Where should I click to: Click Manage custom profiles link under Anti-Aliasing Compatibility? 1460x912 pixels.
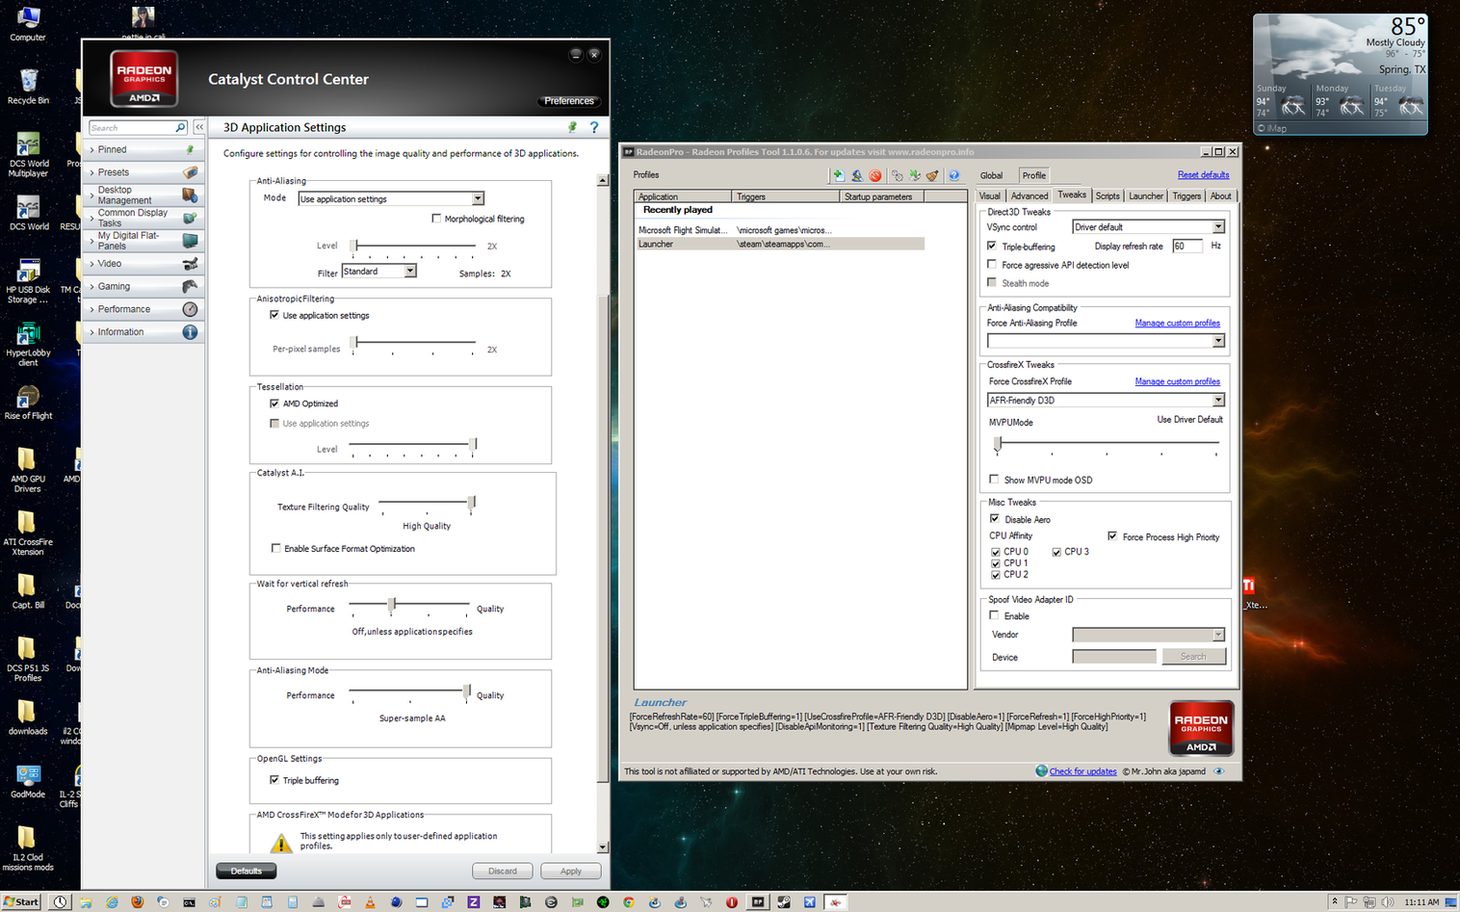[1177, 323]
